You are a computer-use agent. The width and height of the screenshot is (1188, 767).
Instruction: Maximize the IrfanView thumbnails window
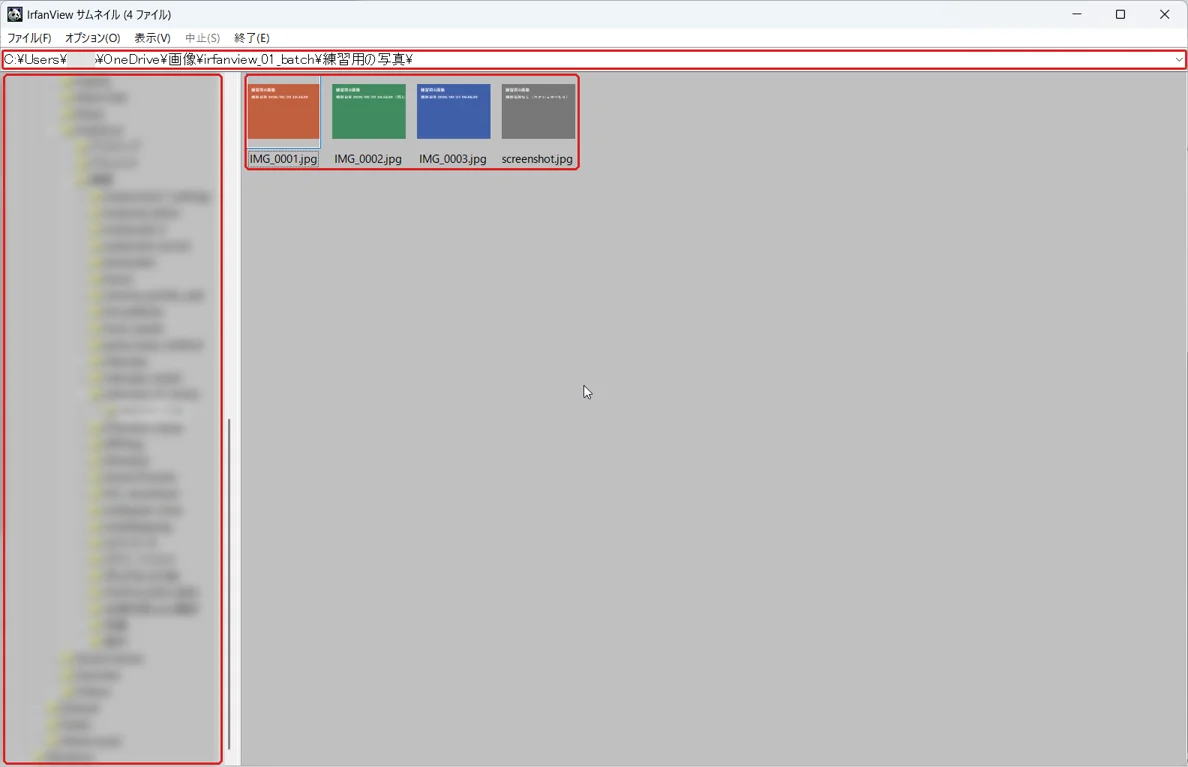point(1121,14)
